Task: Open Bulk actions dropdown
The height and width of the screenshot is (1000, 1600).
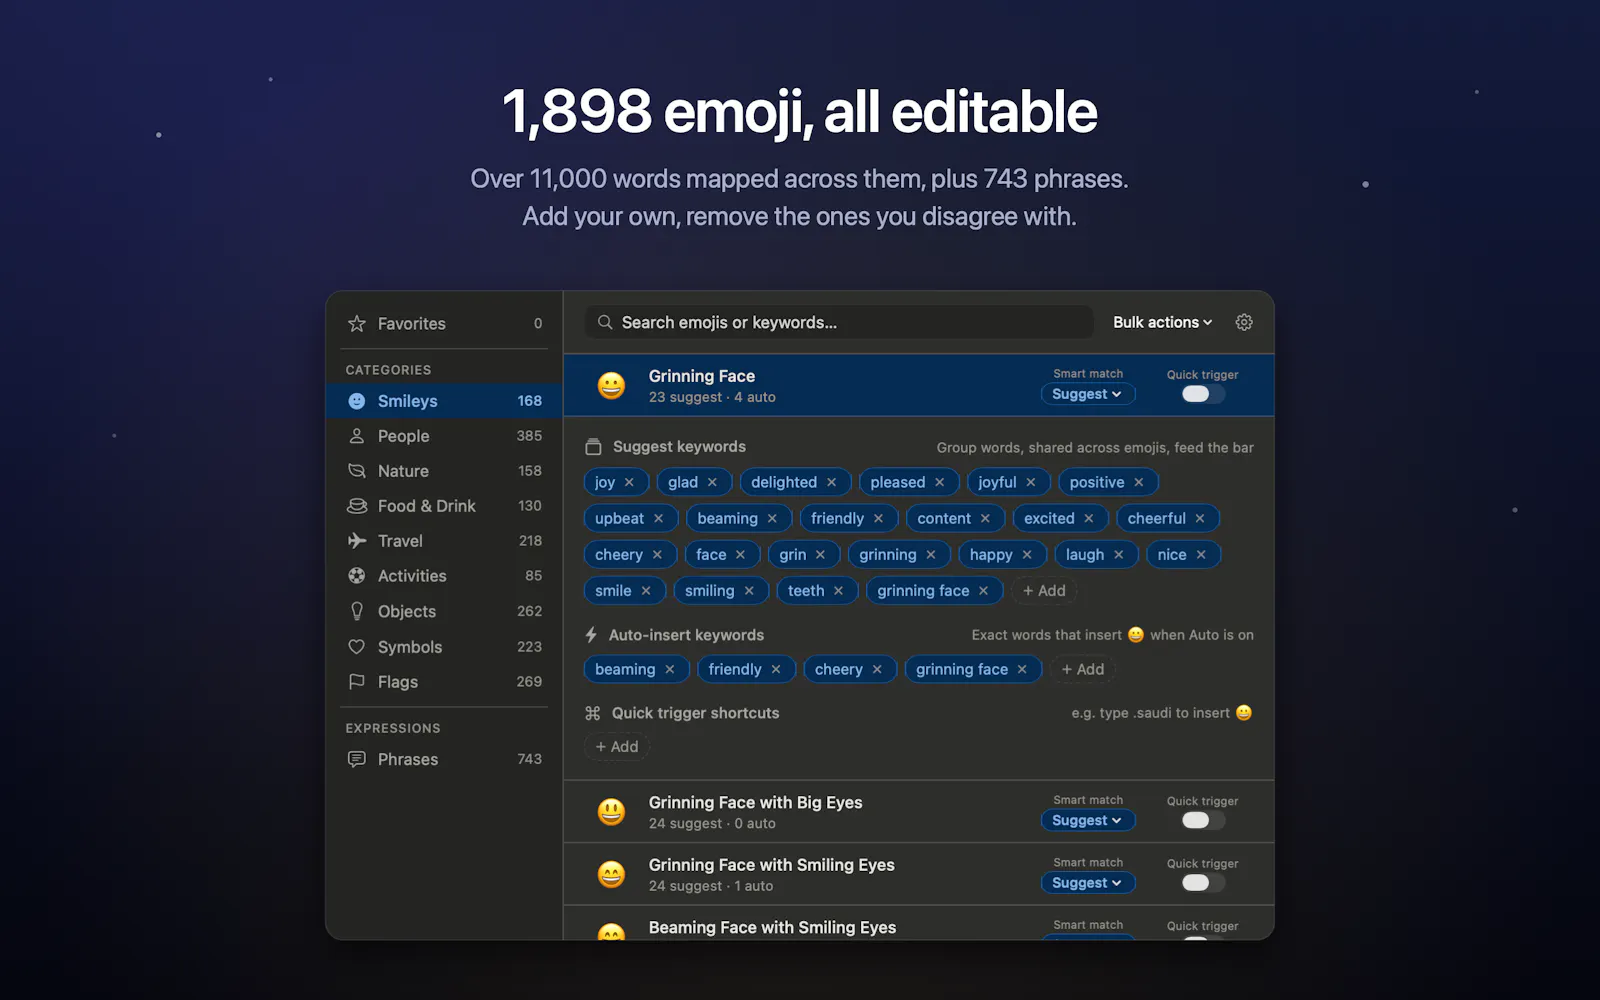Action: [x=1162, y=322]
